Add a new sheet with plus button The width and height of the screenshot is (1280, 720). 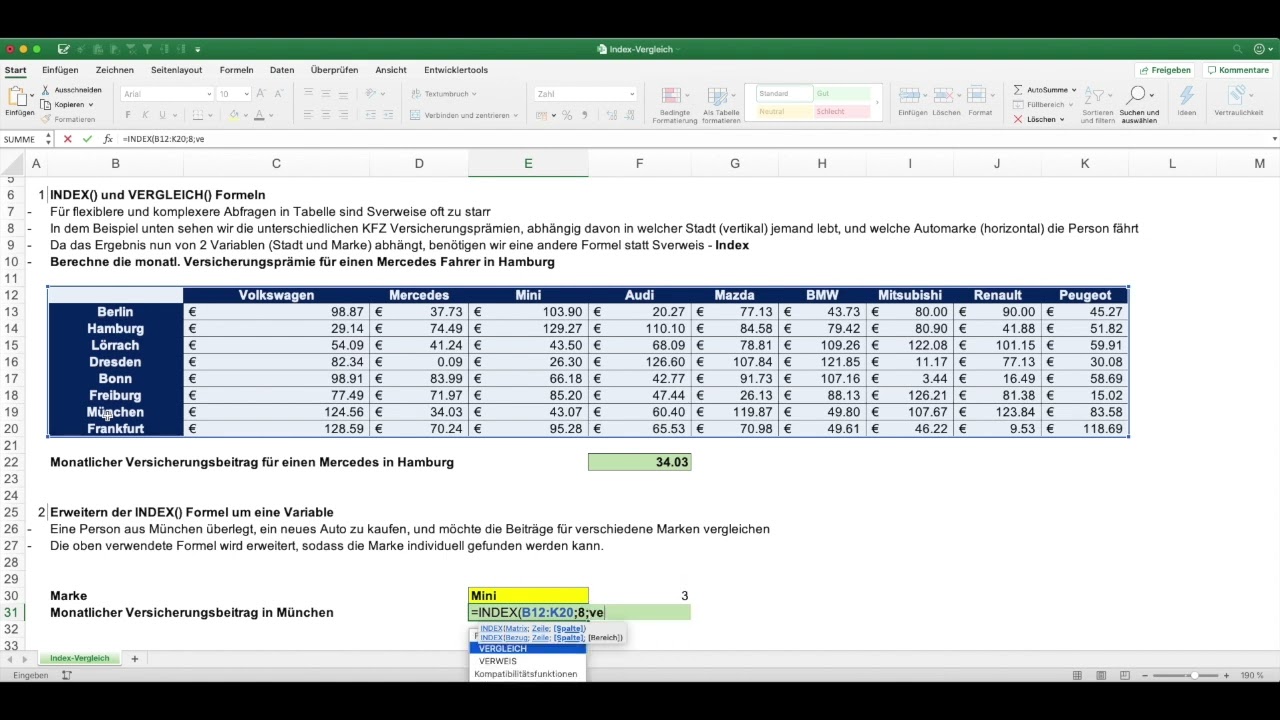pyautogui.click(x=134, y=658)
